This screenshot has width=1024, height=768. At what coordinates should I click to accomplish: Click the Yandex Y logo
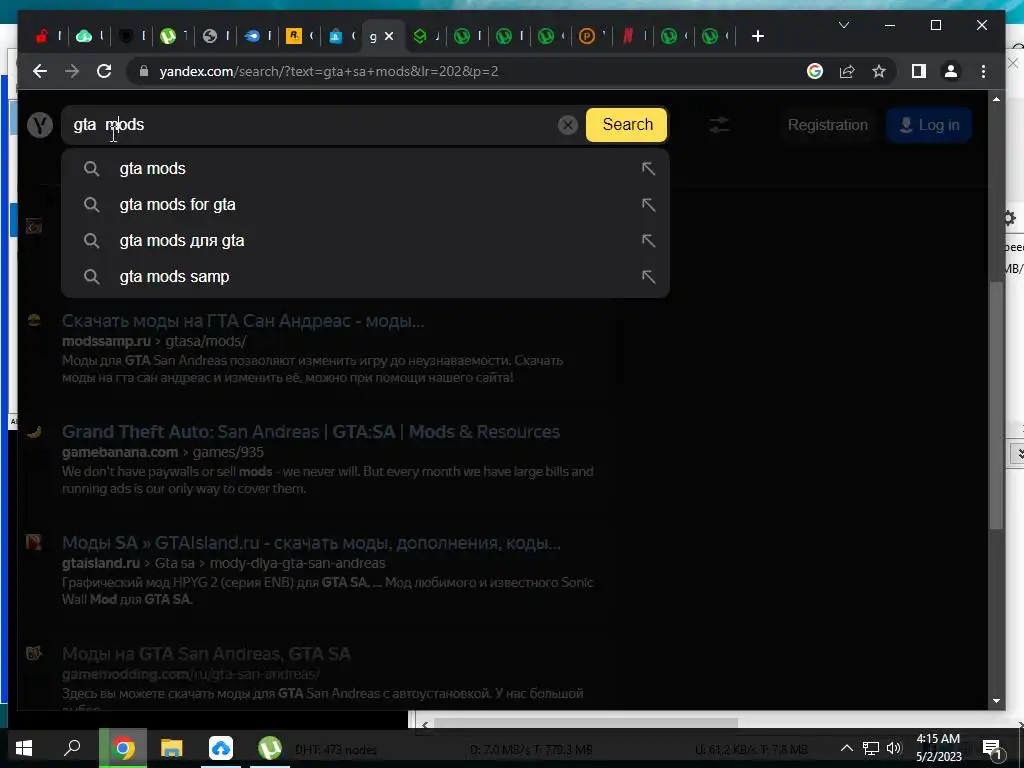40,124
